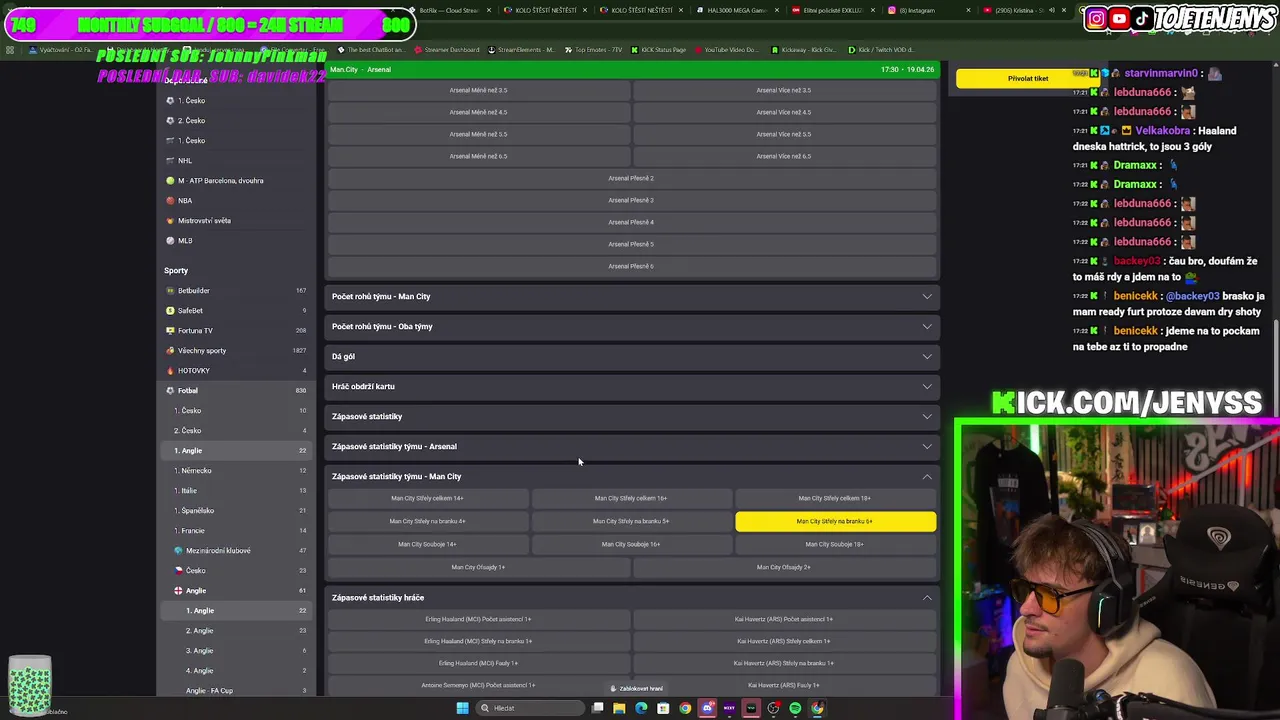Deselect Man City Střely na branku 6+
The width and height of the screenshot is (1280, 720).
click(835, 521)
